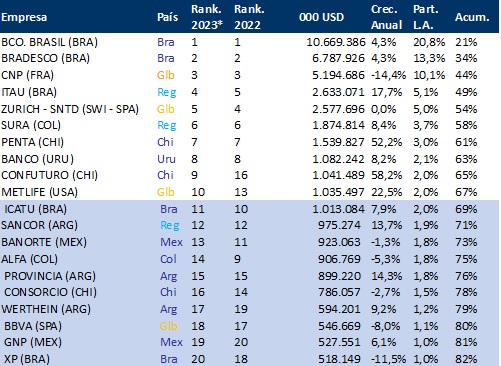This screenshot has width=501, height=366.
Task: Select the CONFUTURO (CHI) value 1.041.489
Action: [x=338, y=175]
